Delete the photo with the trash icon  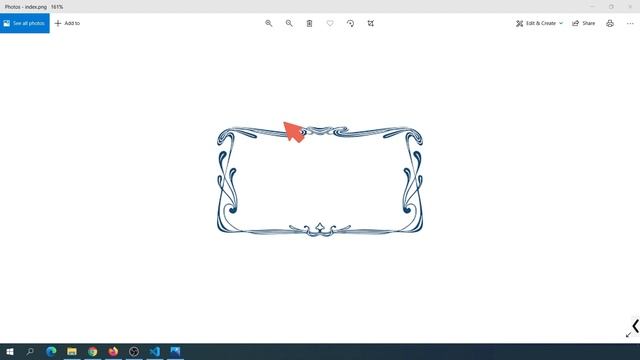click(309, 23)
